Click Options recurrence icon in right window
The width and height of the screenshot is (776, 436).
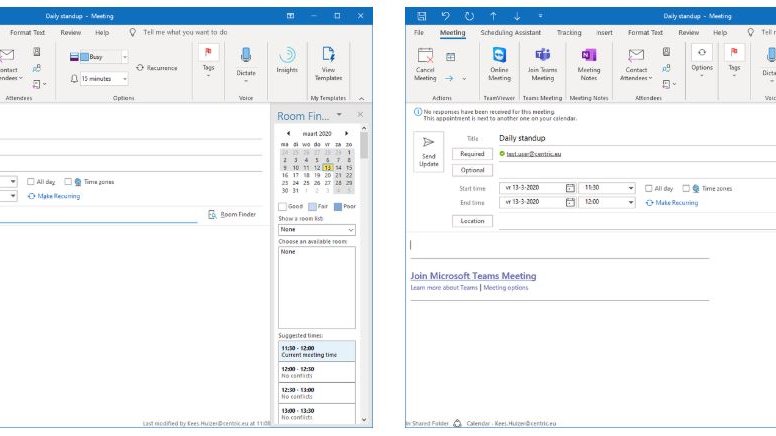pos(702,52)
